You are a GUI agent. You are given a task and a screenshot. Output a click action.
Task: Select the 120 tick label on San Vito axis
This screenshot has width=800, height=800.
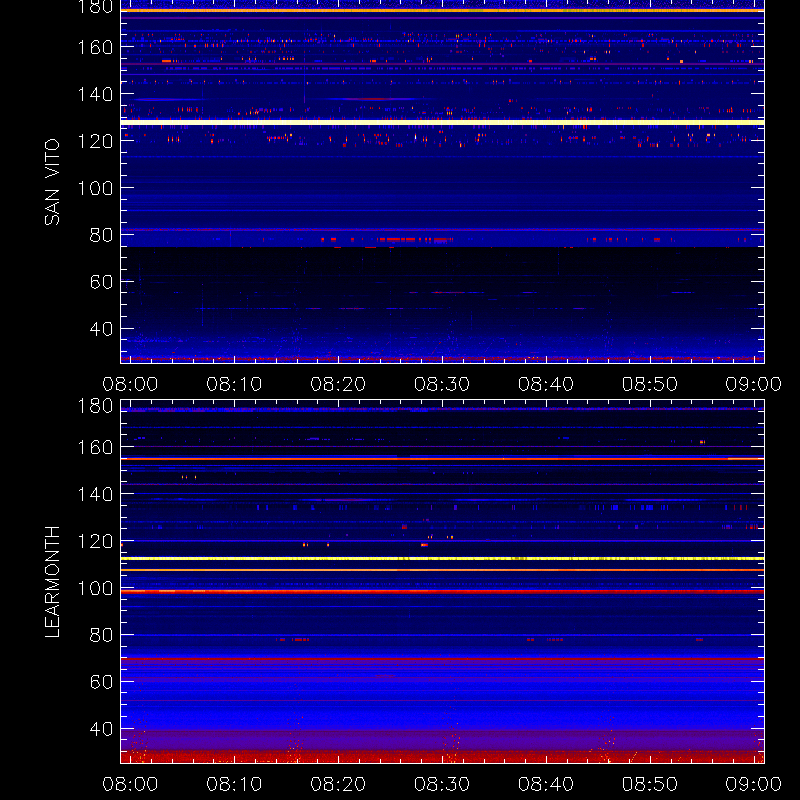(x=95, y=141)
